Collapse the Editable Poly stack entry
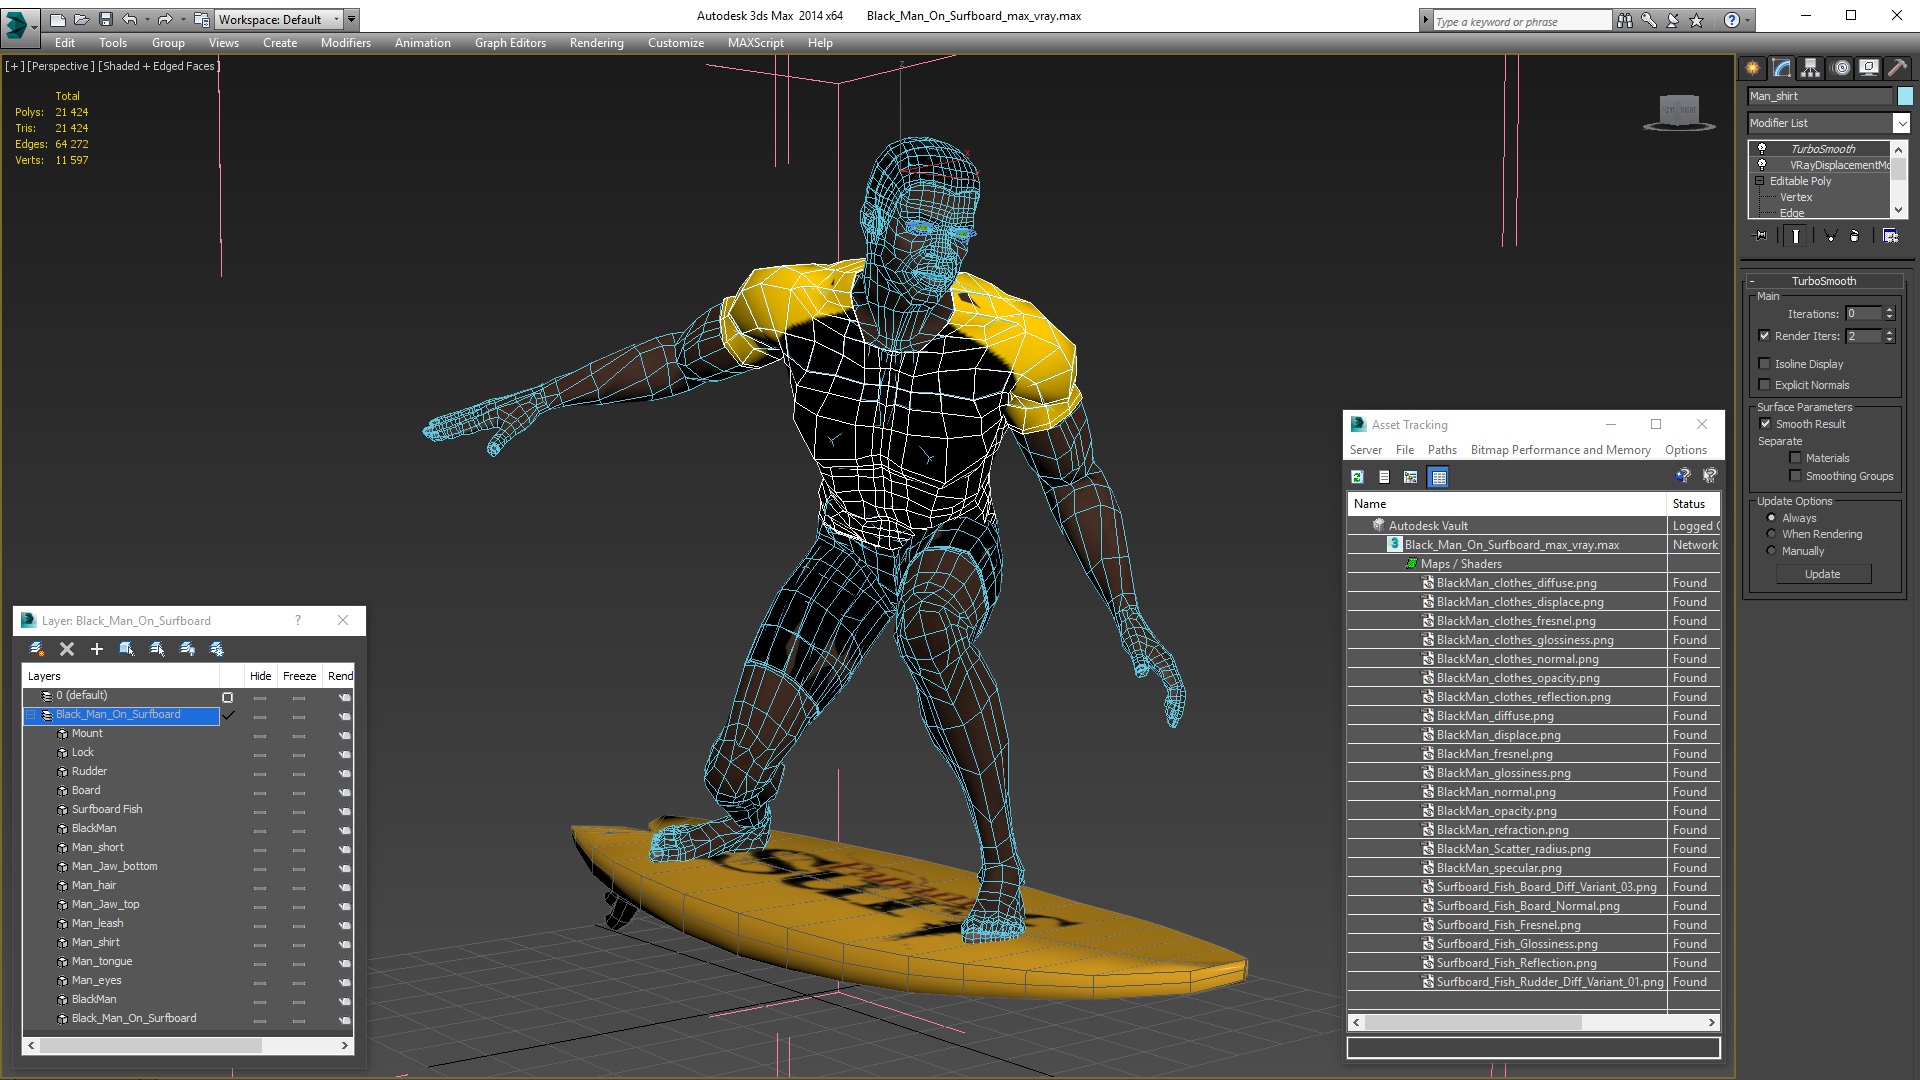Image resolution: width=1920 pixels, height=1080 pixels. [x=1760, y=181]
